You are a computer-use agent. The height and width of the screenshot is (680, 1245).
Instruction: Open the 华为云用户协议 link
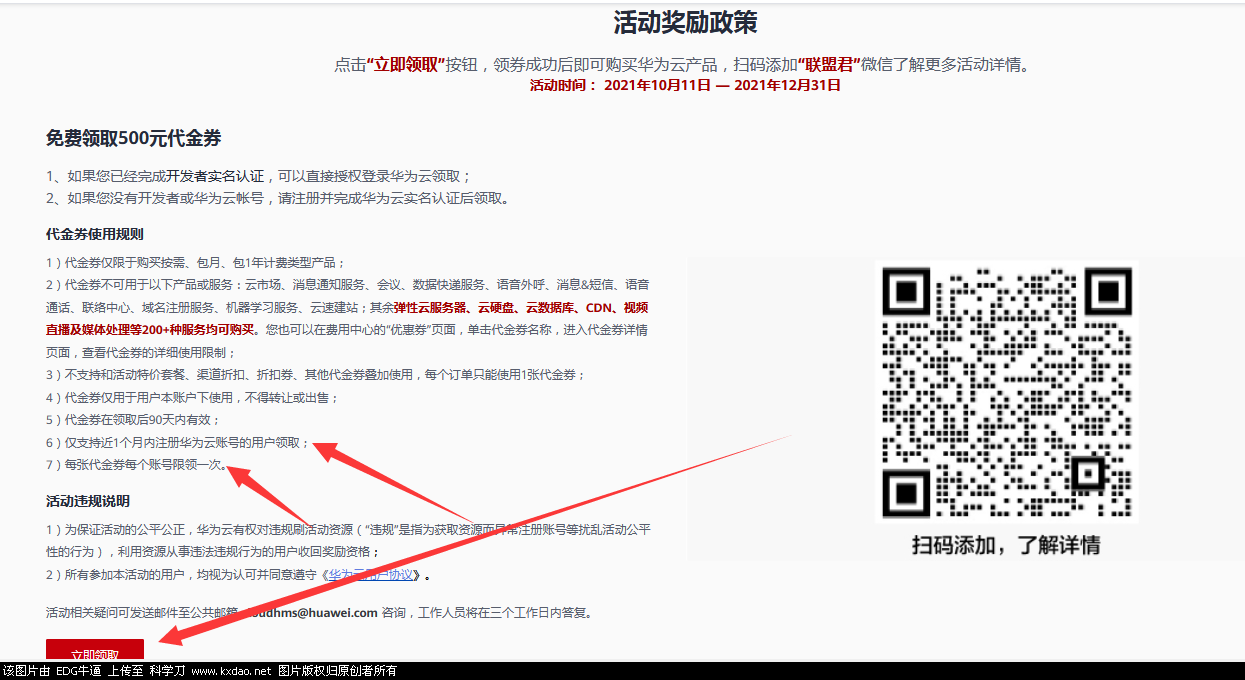[x=372, y=575]
